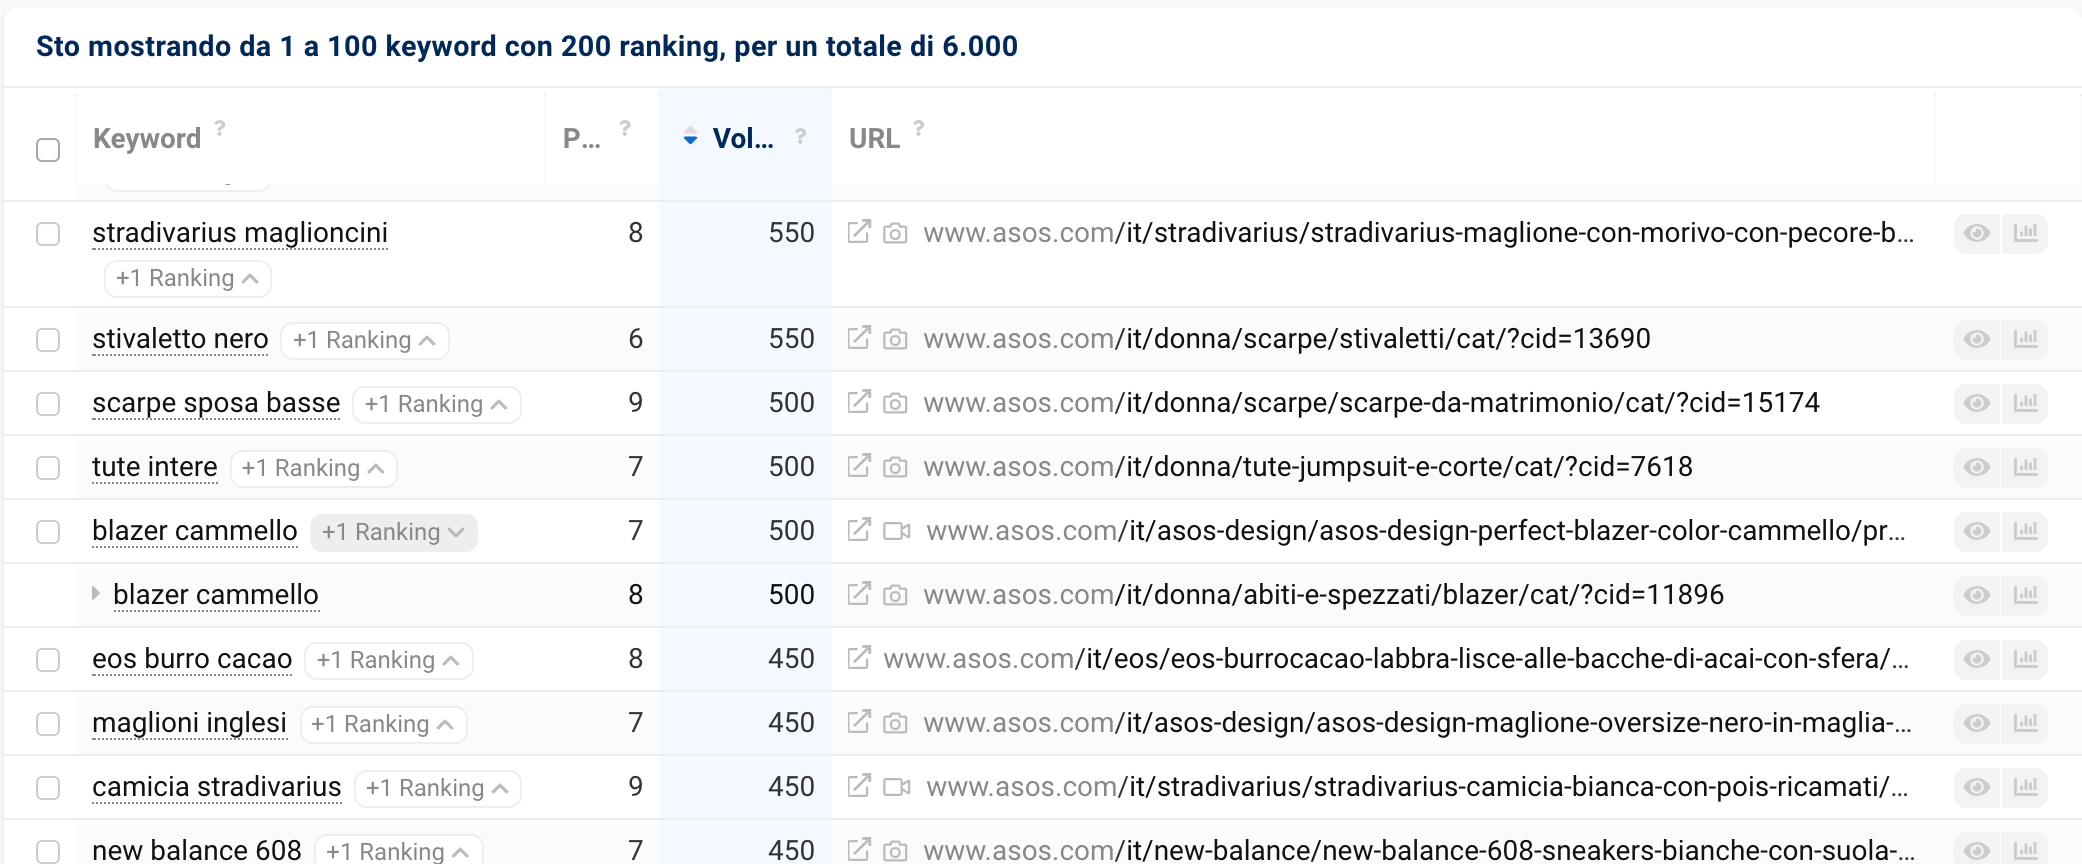
Task: Expand +1 Ranking under stradivarius maglioncini
Action: pos(188,278)
